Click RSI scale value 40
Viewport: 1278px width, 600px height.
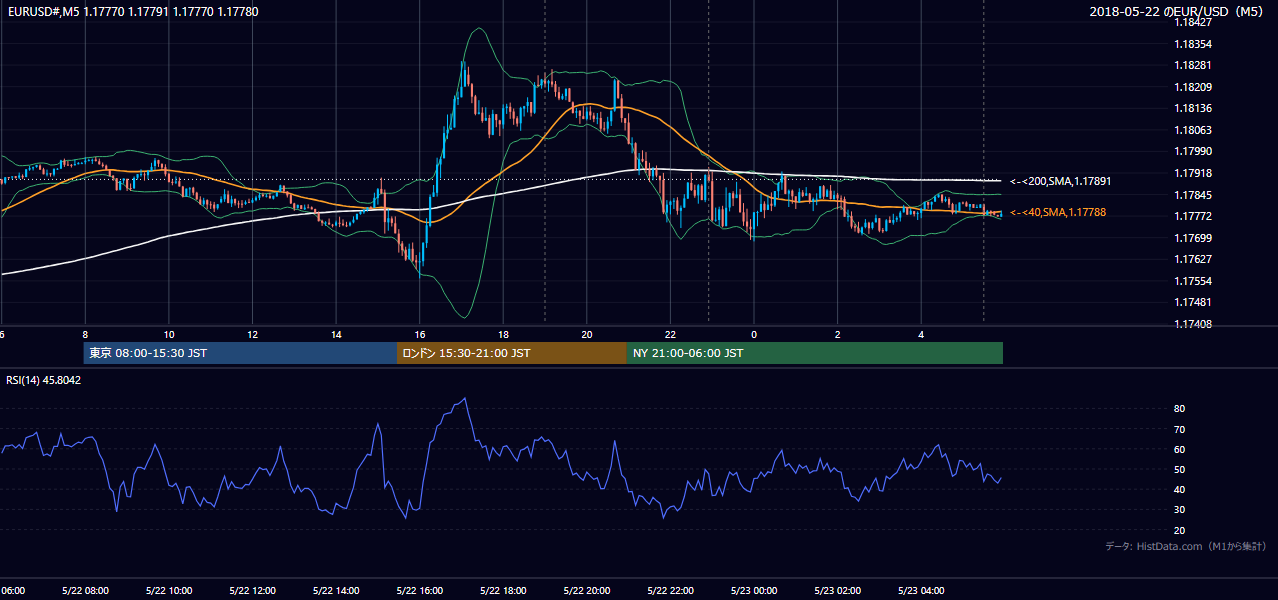[1179, 489]
